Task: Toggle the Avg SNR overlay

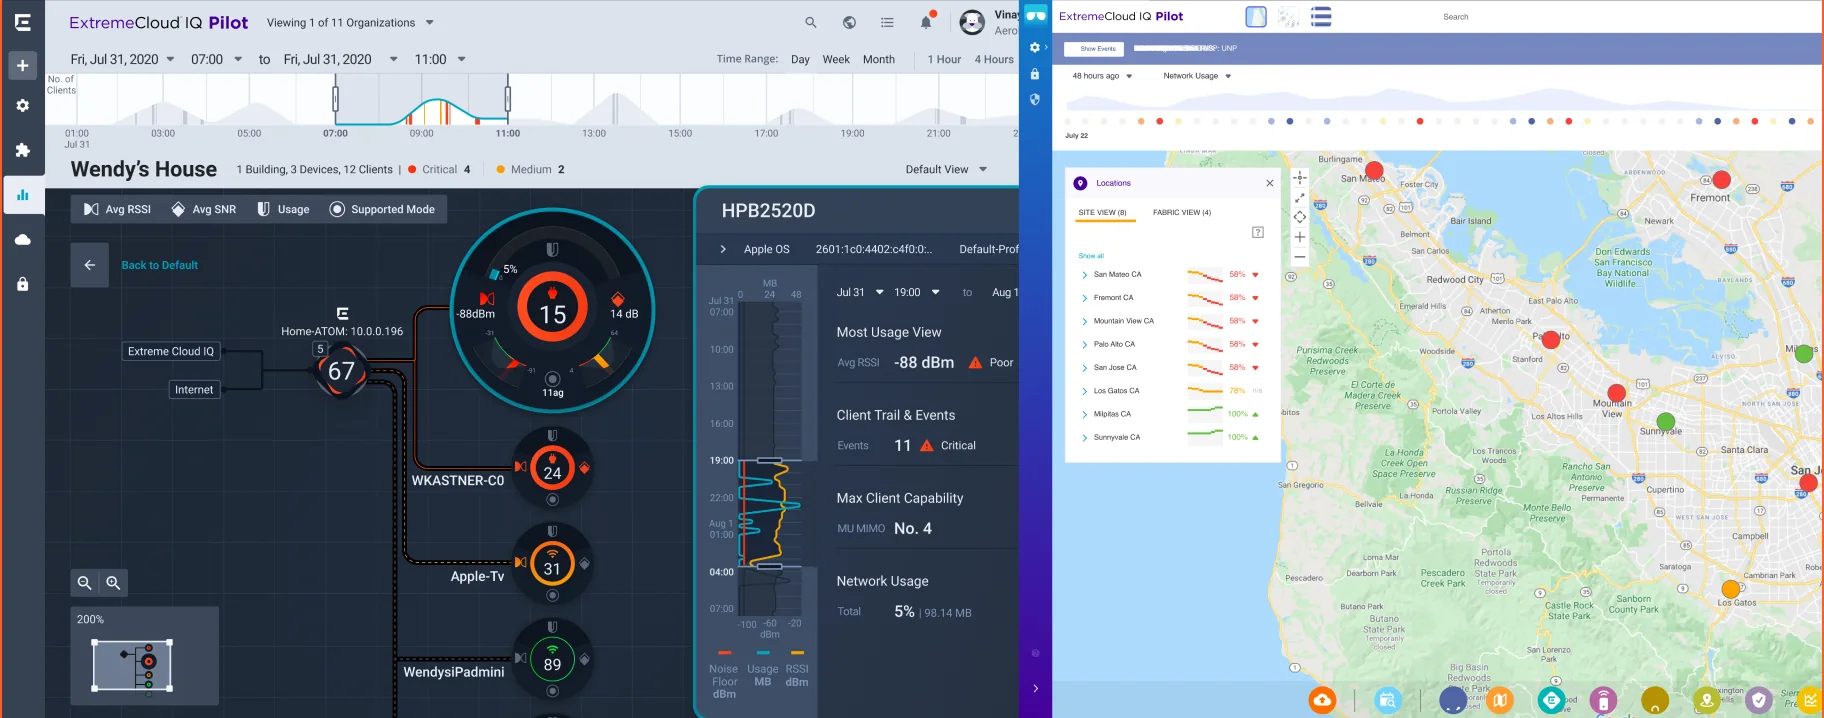Action: coord(203,209)
